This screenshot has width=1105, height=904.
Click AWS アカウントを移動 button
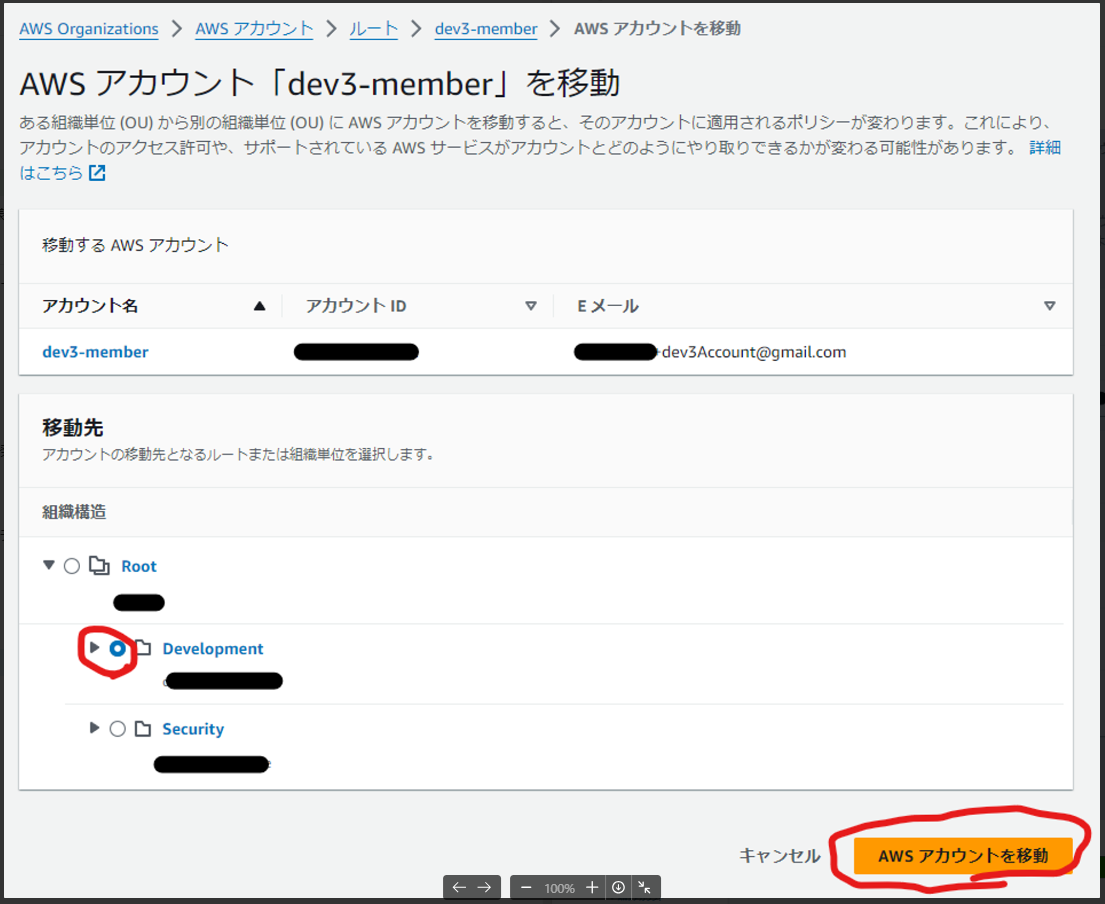click(x=963, y=855)
